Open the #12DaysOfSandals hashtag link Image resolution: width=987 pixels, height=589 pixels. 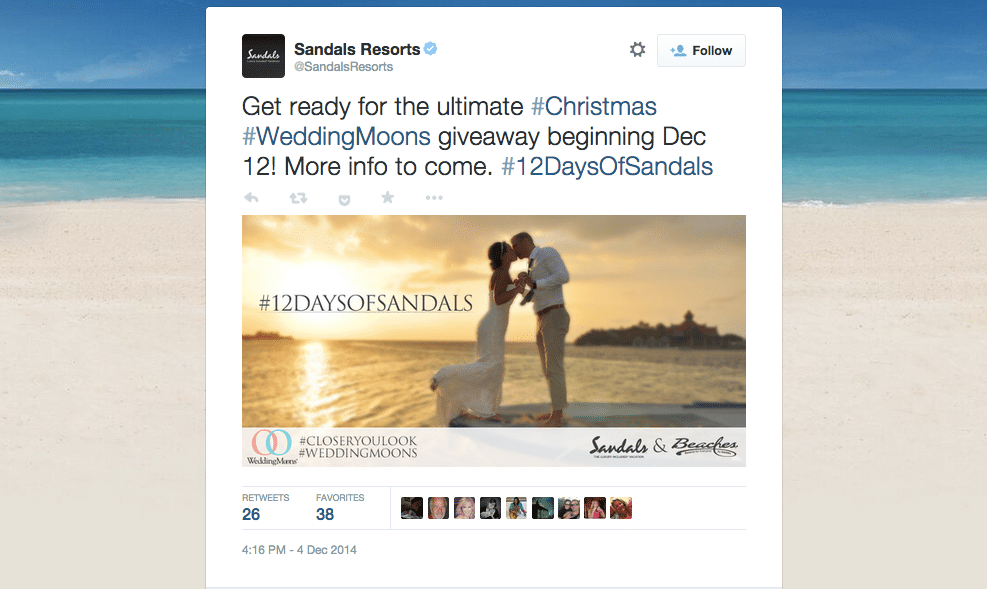607,167
